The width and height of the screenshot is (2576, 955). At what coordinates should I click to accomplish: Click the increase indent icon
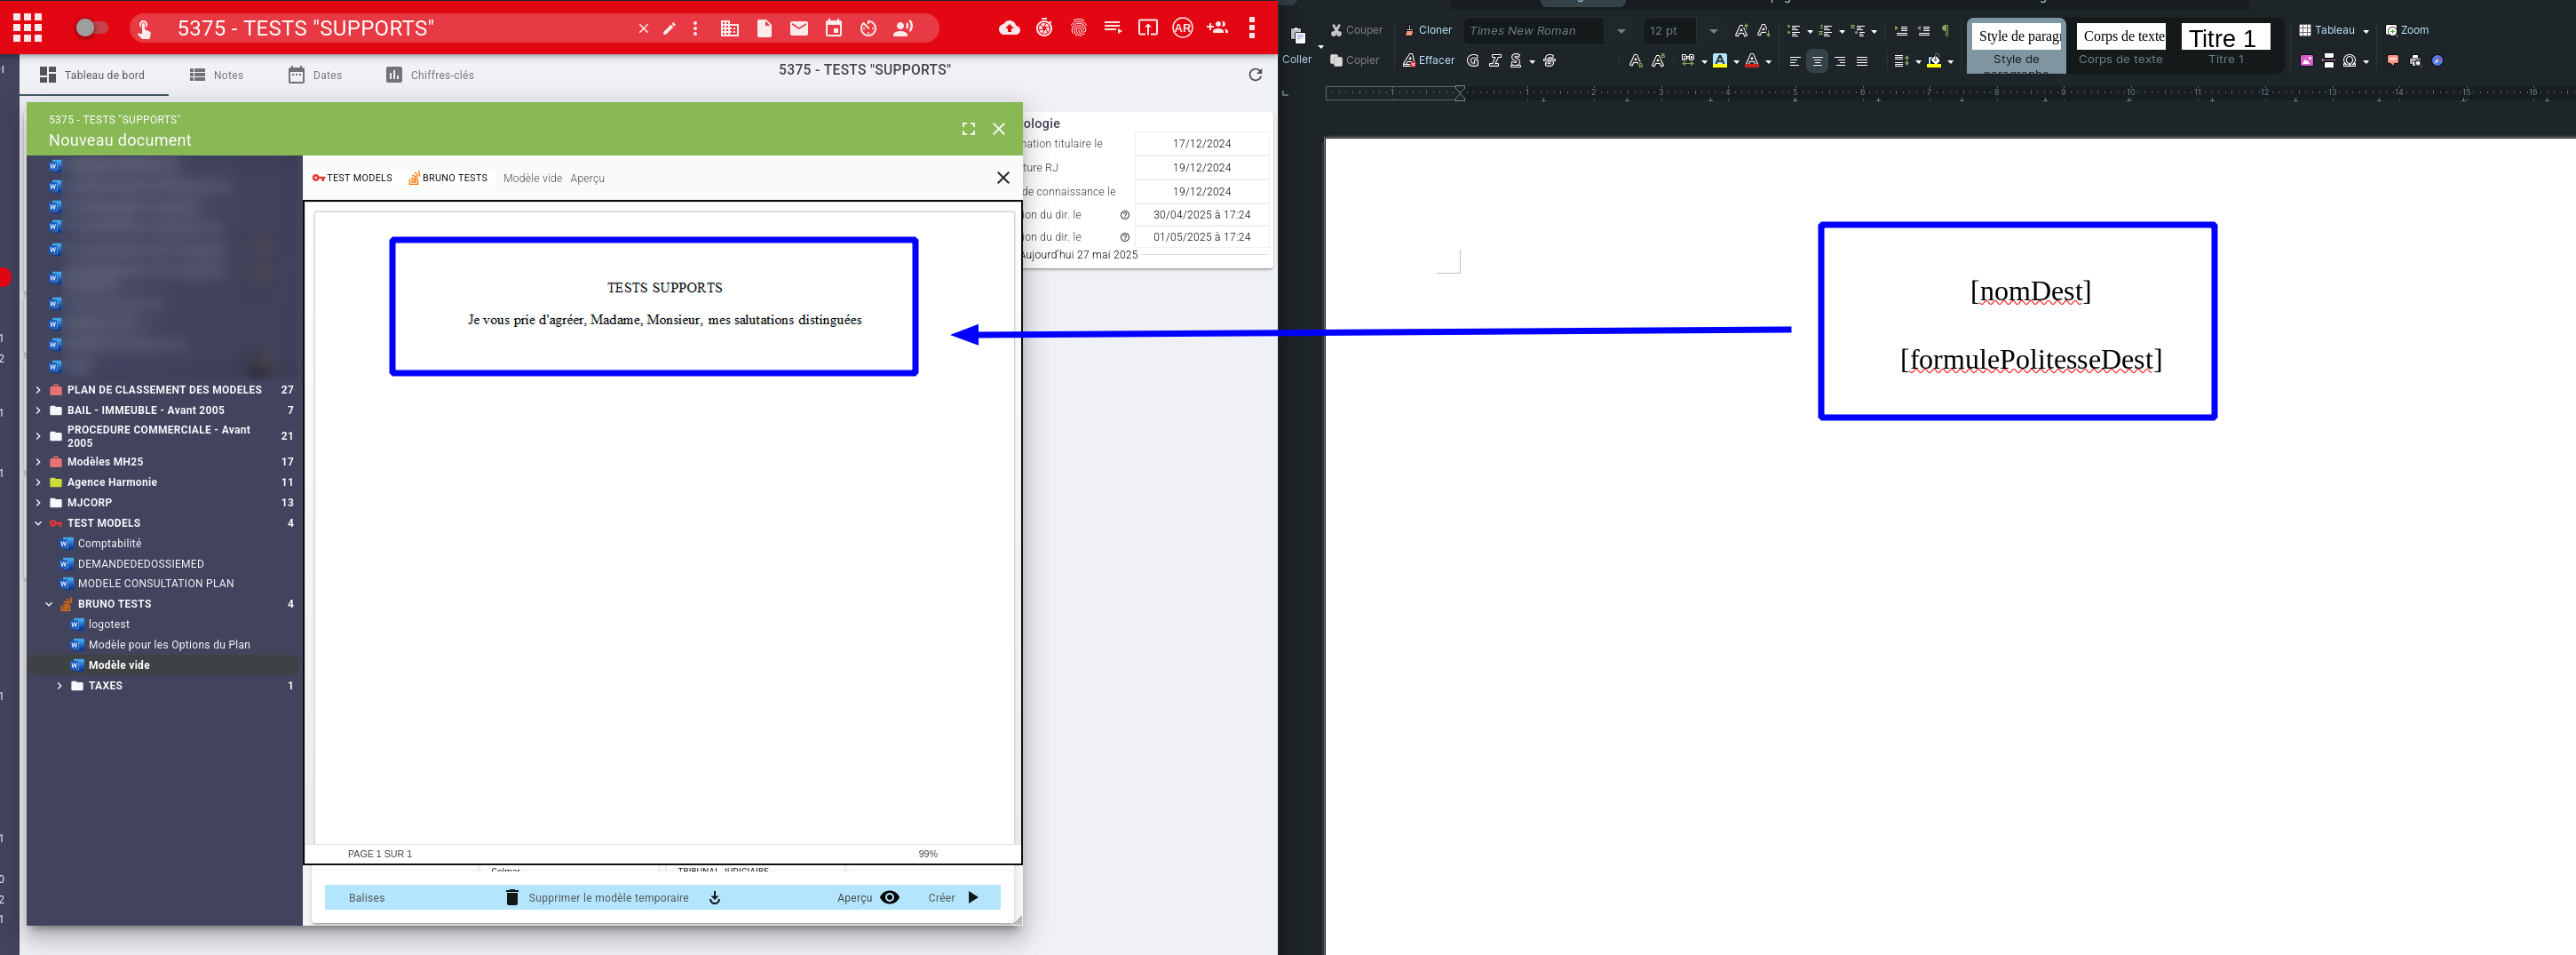click(1901, 31)
